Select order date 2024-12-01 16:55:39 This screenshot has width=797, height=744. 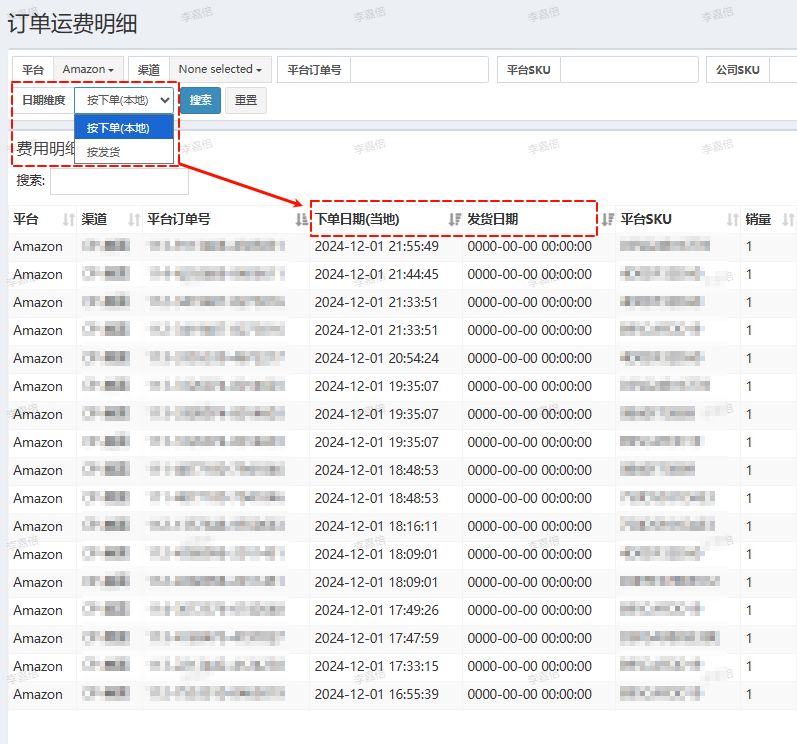pyautogui.click(x=377, y=694)
